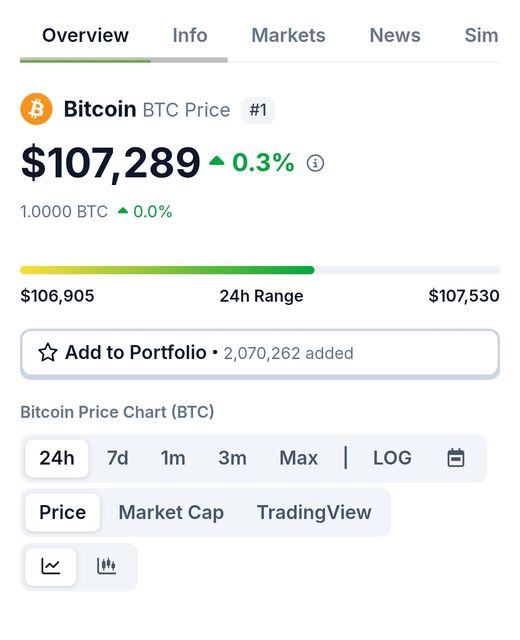Viewport: 520px width, 640px height.
Task: Open the TradingView chart option
Action: click(x=314, y=512)
